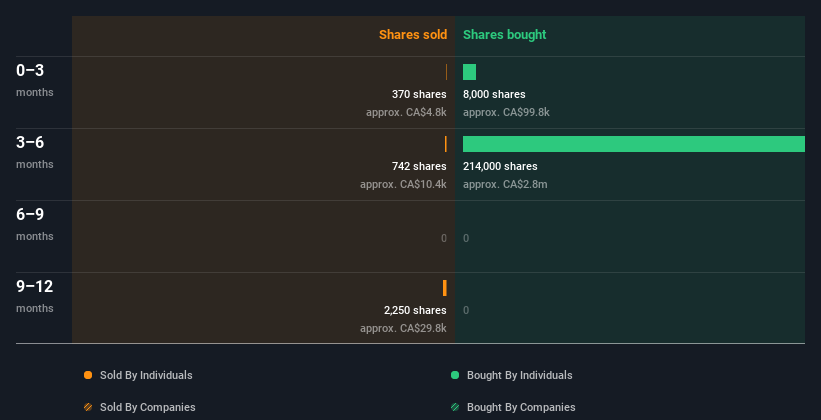The width and height of the screenshot is (821, 420).
Task: Select the approx. CA$10.4k amount
Action: tap(403, 184)
